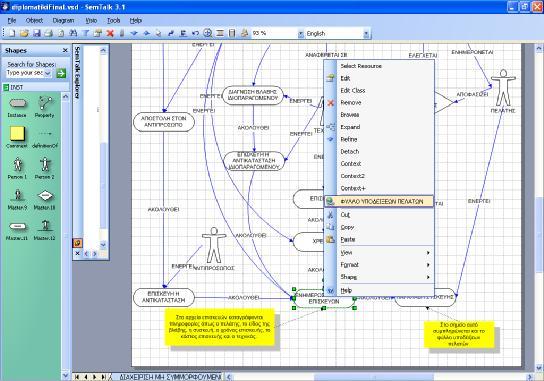This screenshot has height=381, width=544.
Task: Choose Detach in context menu
Action: point(379,152)
